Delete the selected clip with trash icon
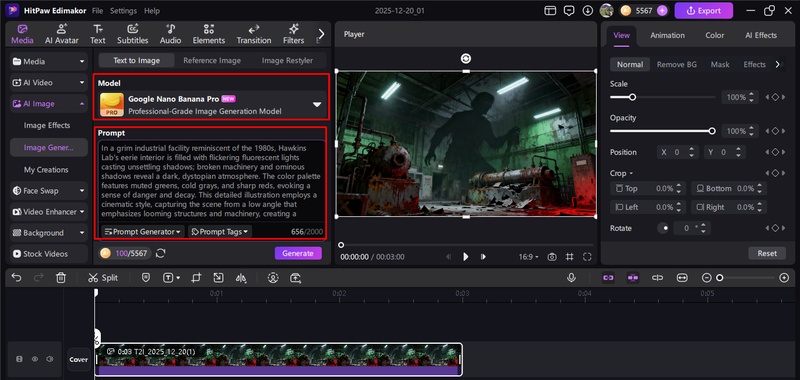 point(61,277)
